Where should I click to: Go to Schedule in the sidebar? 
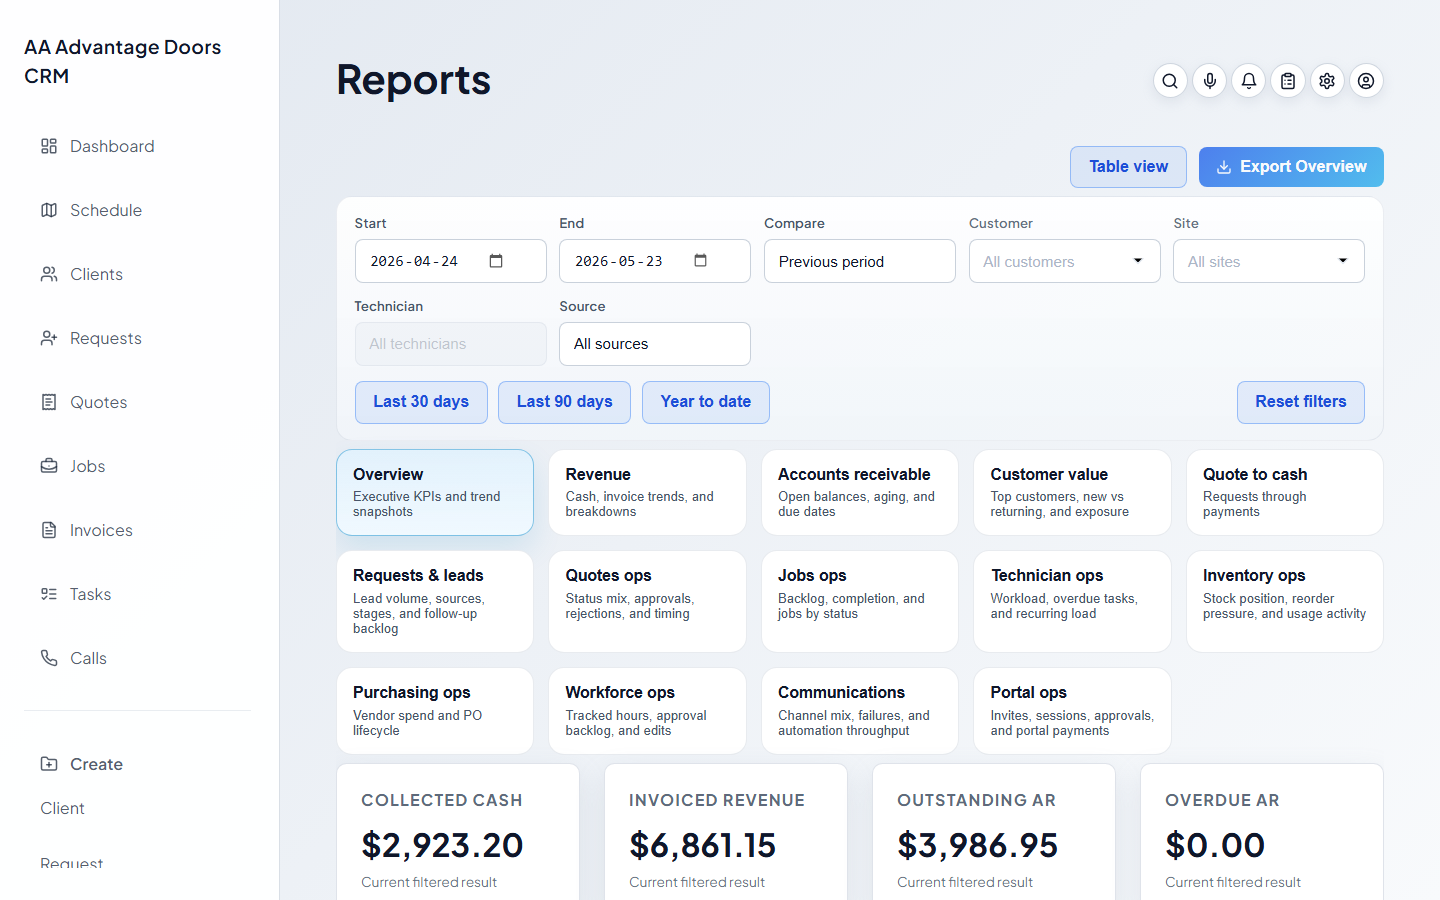(106, 210)
